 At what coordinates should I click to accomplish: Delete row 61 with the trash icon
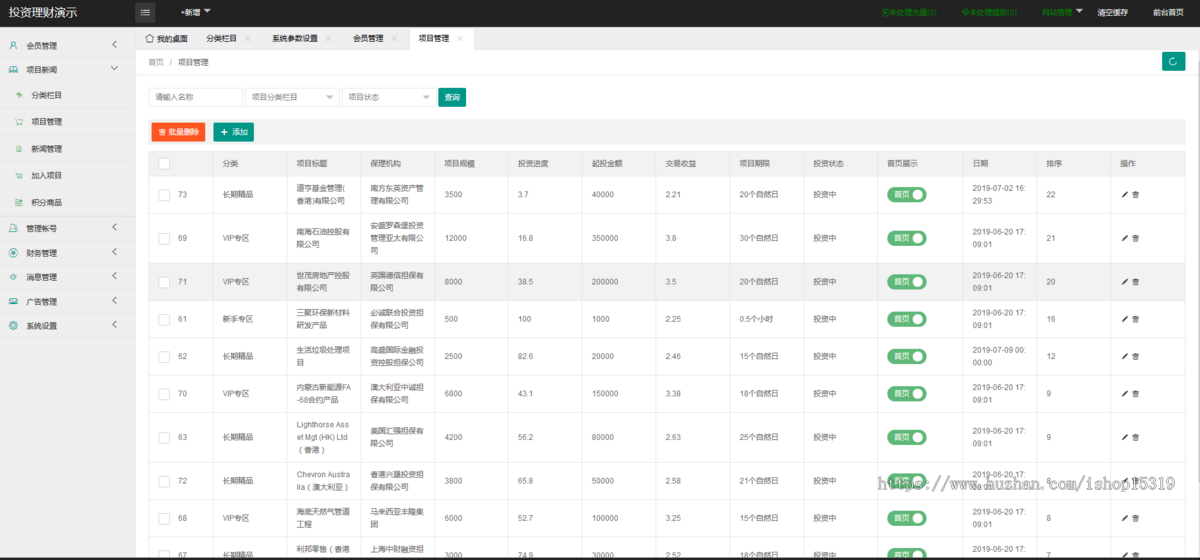pyautogui.click(x=1136, y=319)
